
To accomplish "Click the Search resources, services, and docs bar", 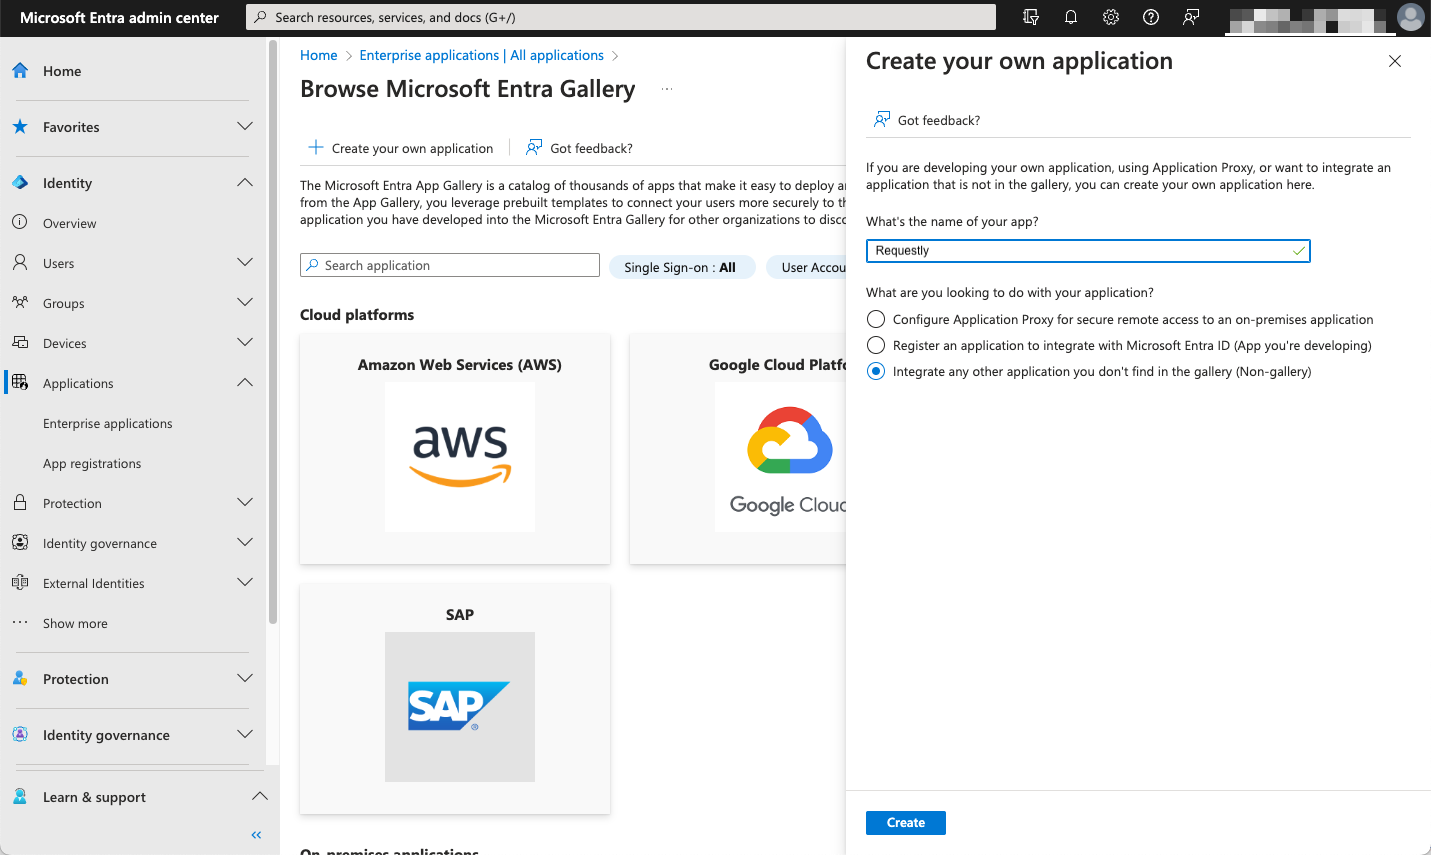I will [621, 17].
